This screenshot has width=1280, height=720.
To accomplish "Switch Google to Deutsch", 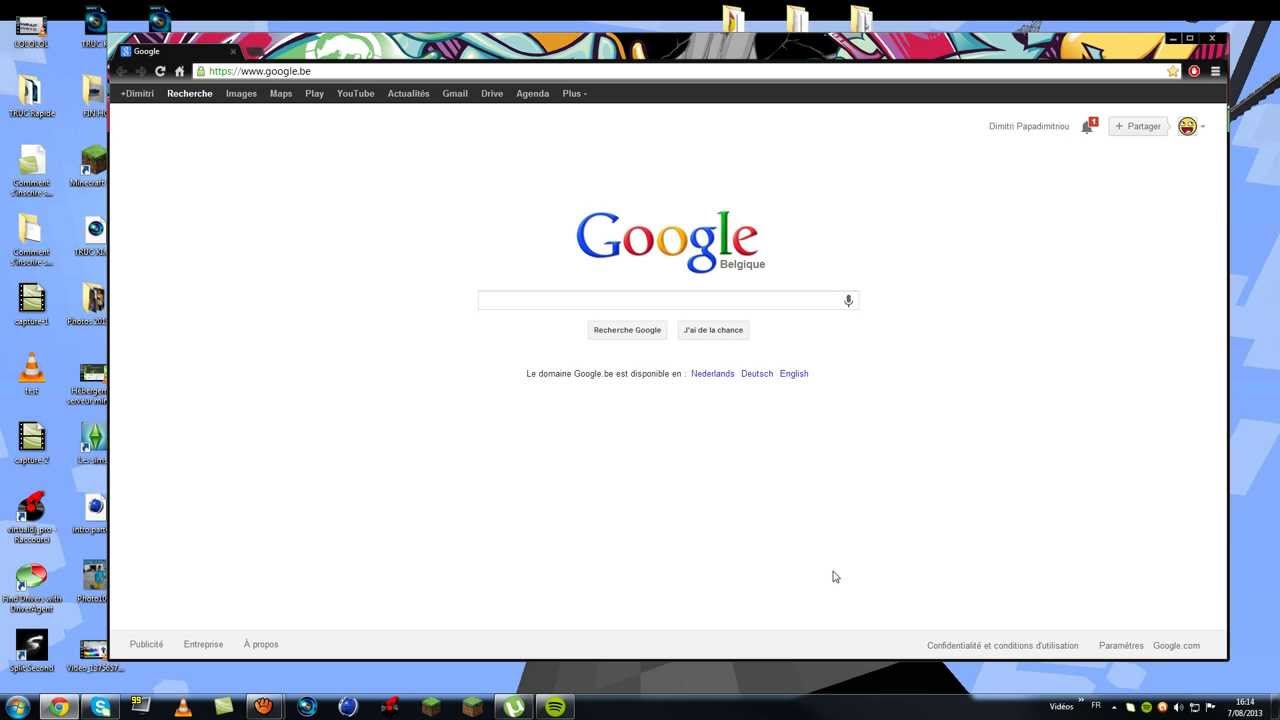I will [x=757, y=374].
